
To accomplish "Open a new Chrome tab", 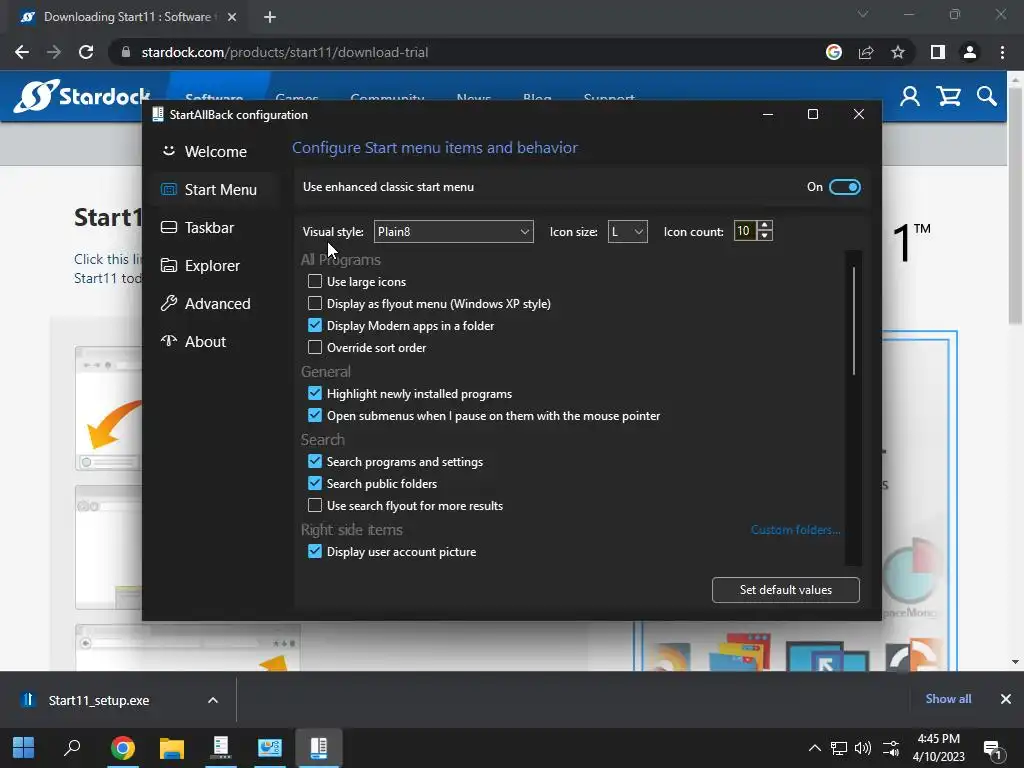I will tap(270, 17).
